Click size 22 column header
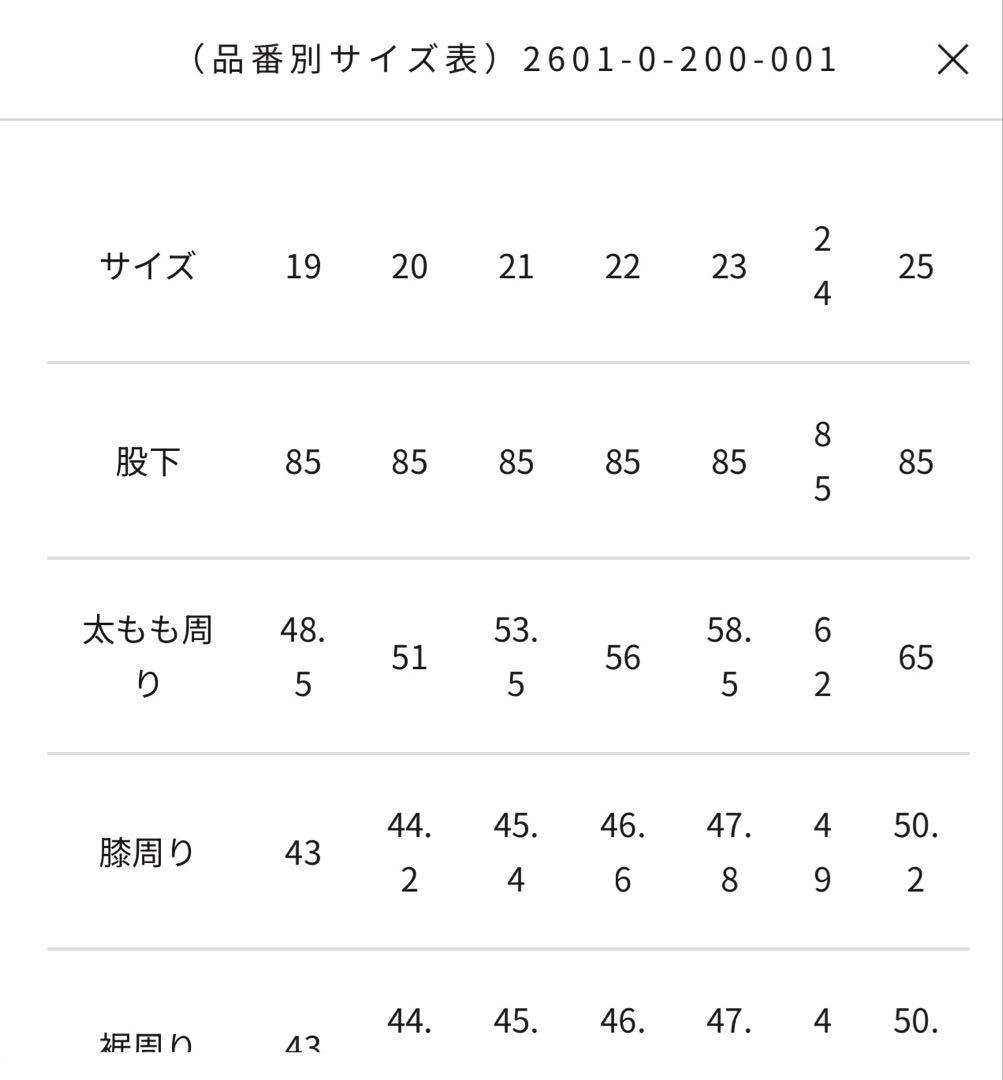1003x1080 pixels. point(622,267)
